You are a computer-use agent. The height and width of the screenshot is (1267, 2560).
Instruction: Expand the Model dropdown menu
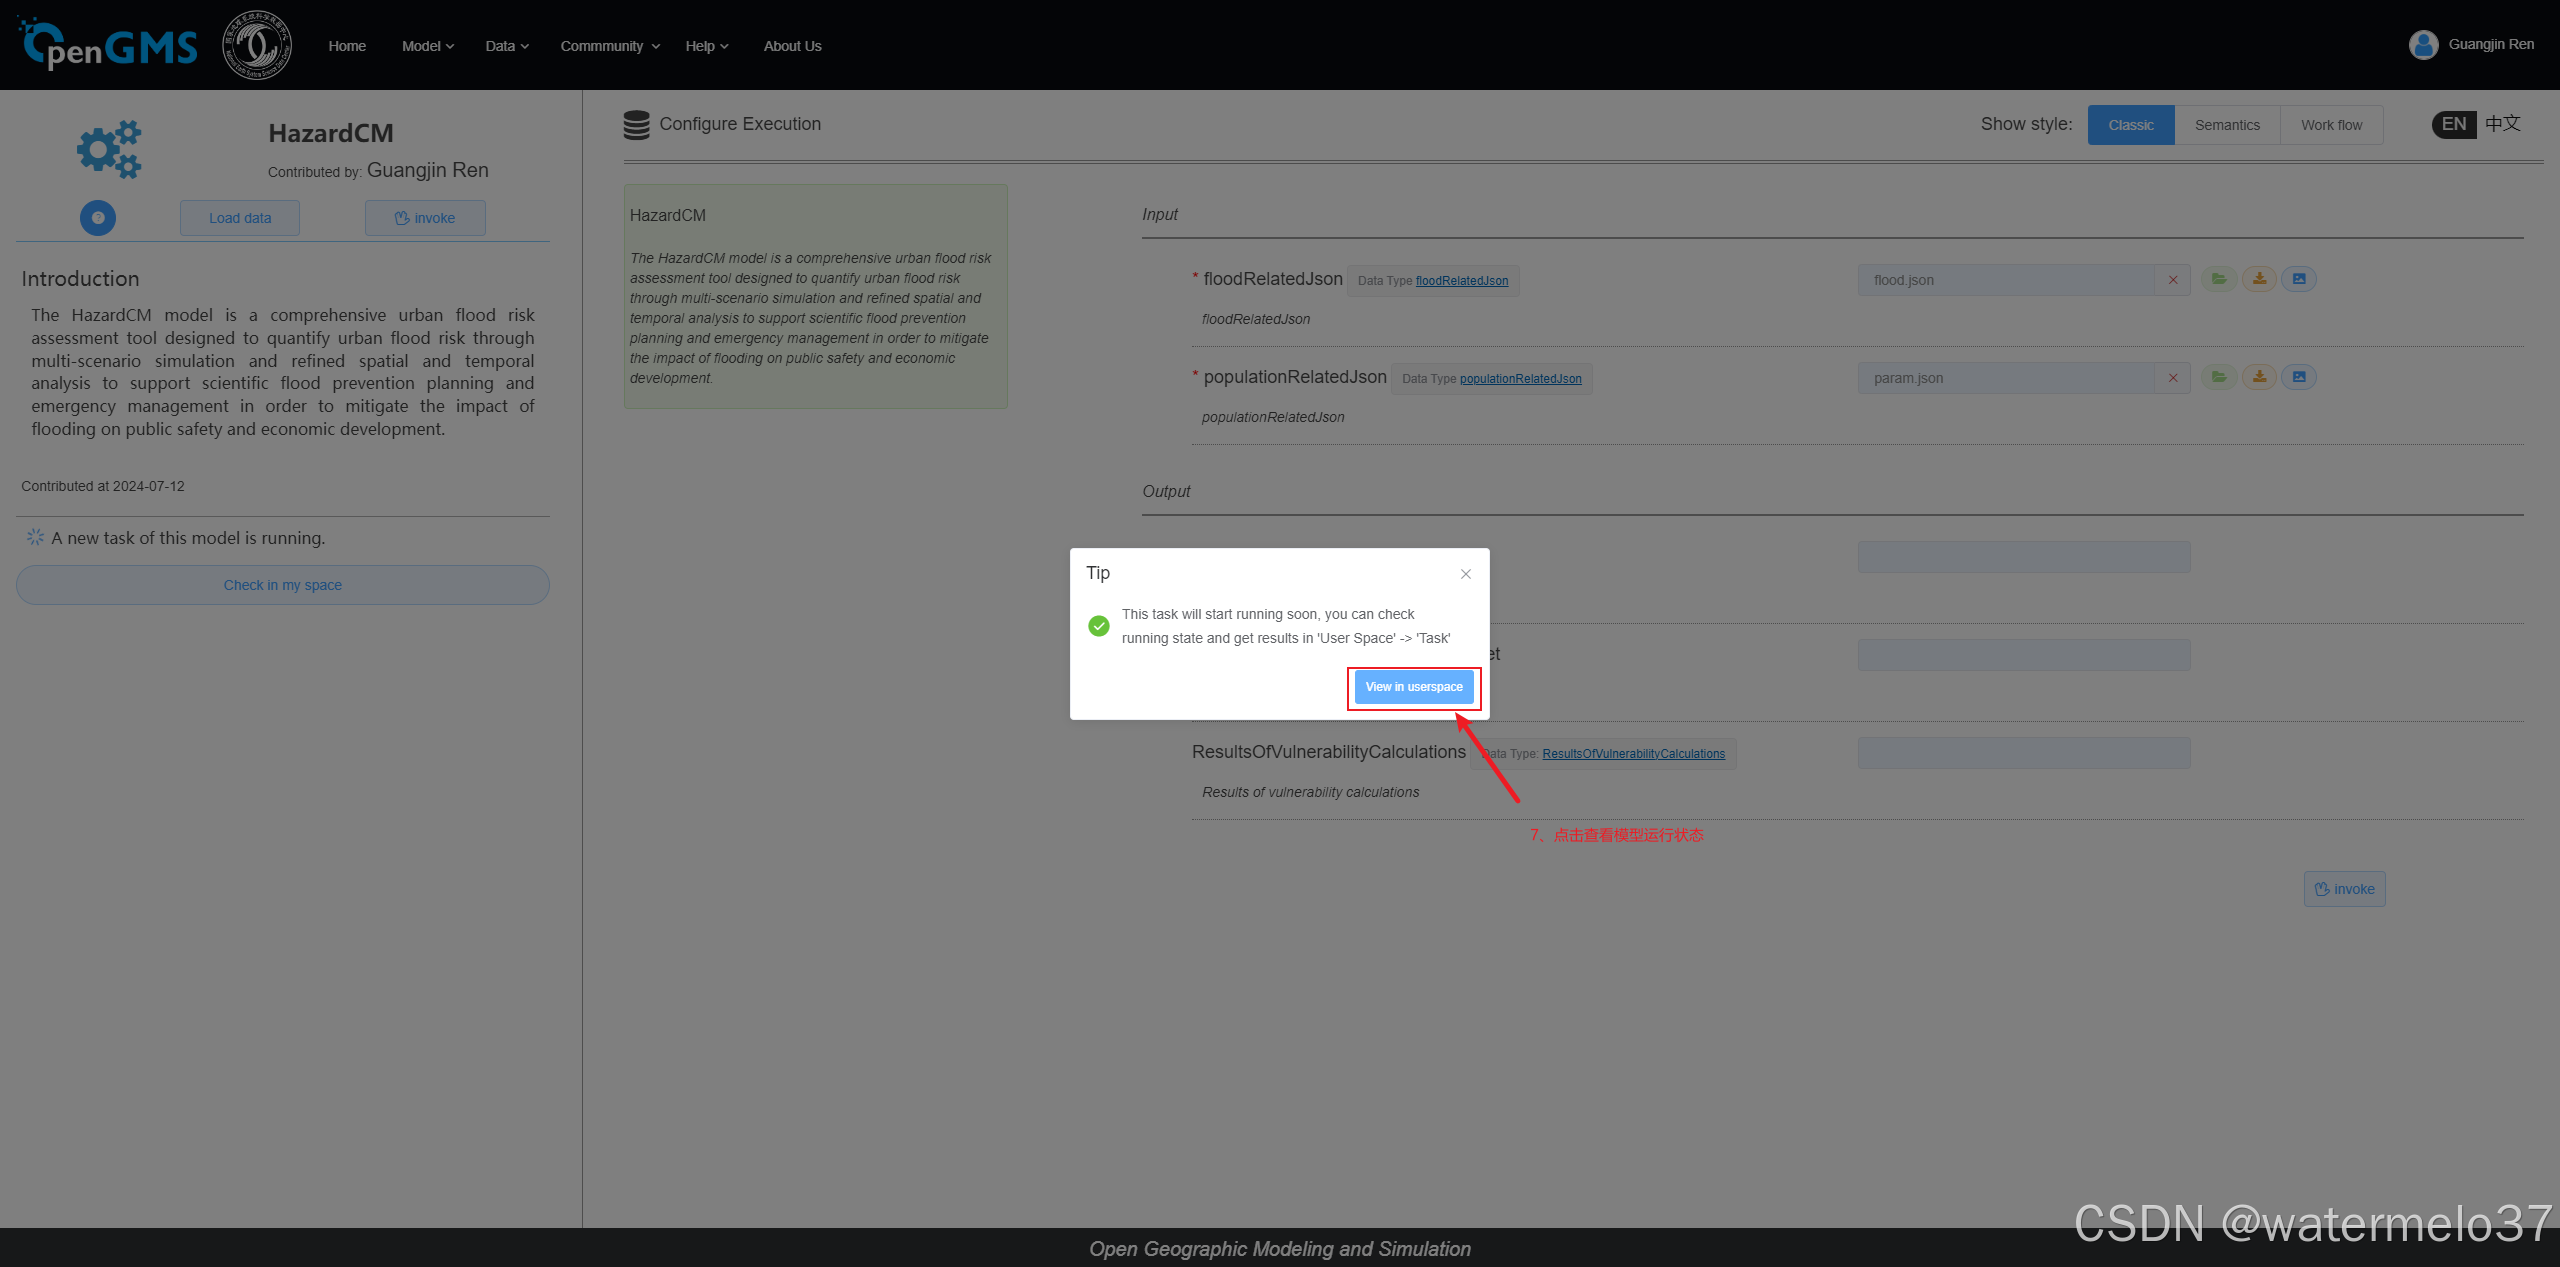(x=428, y=46)
